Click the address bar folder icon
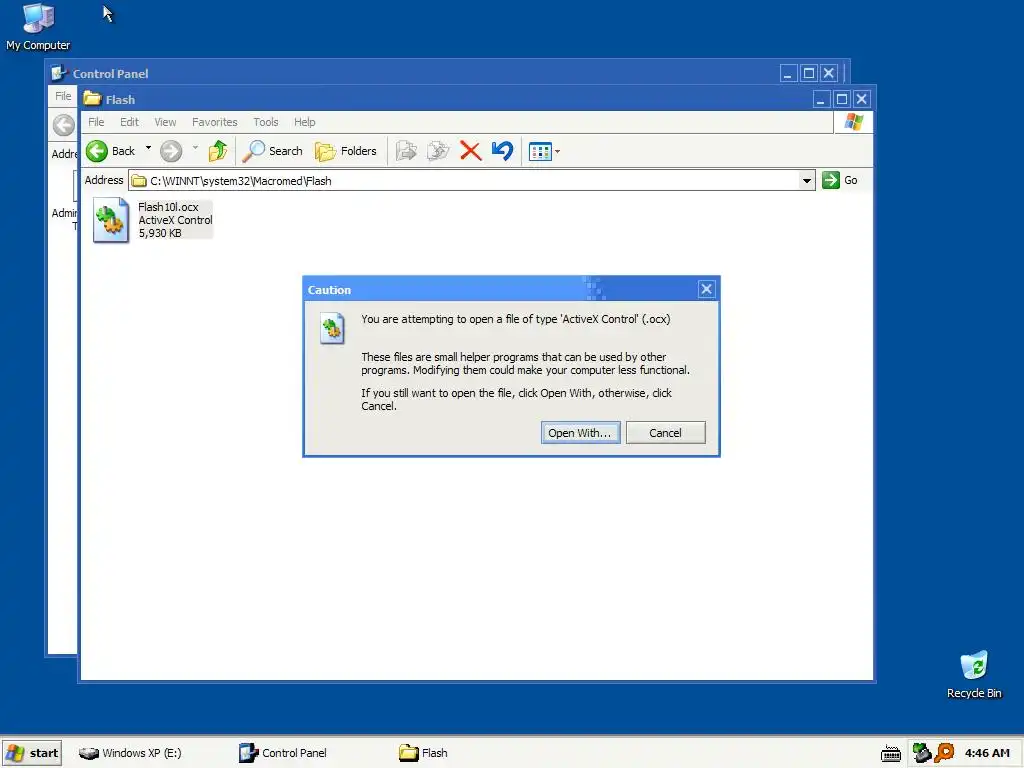The image size is (1024, 768). click(139, 181)
